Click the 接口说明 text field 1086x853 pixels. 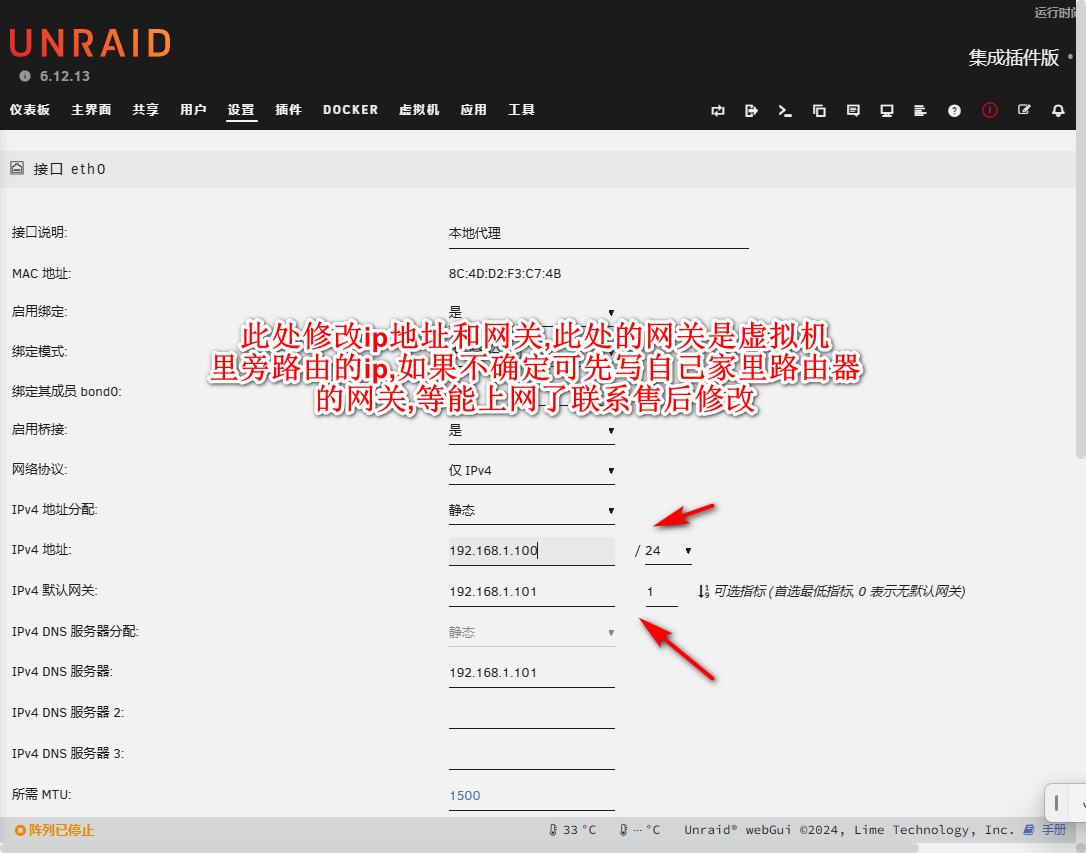point(598,234)
